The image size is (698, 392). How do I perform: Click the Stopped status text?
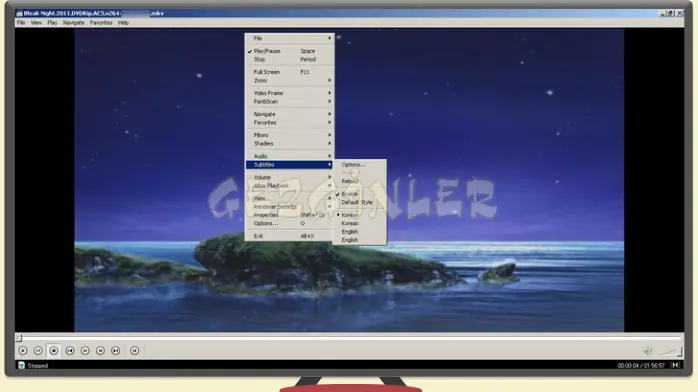point(37,366)
